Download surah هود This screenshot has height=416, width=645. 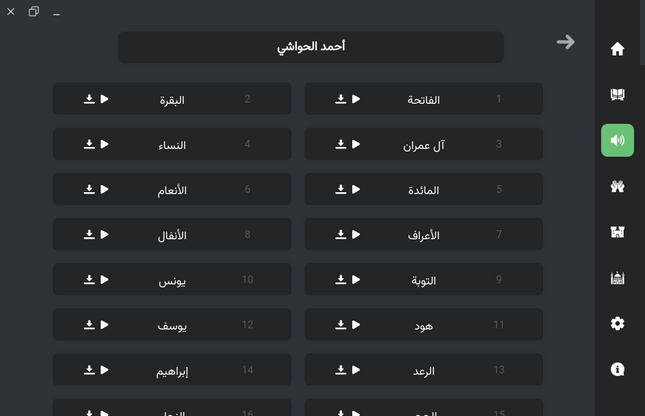[340, 325]
